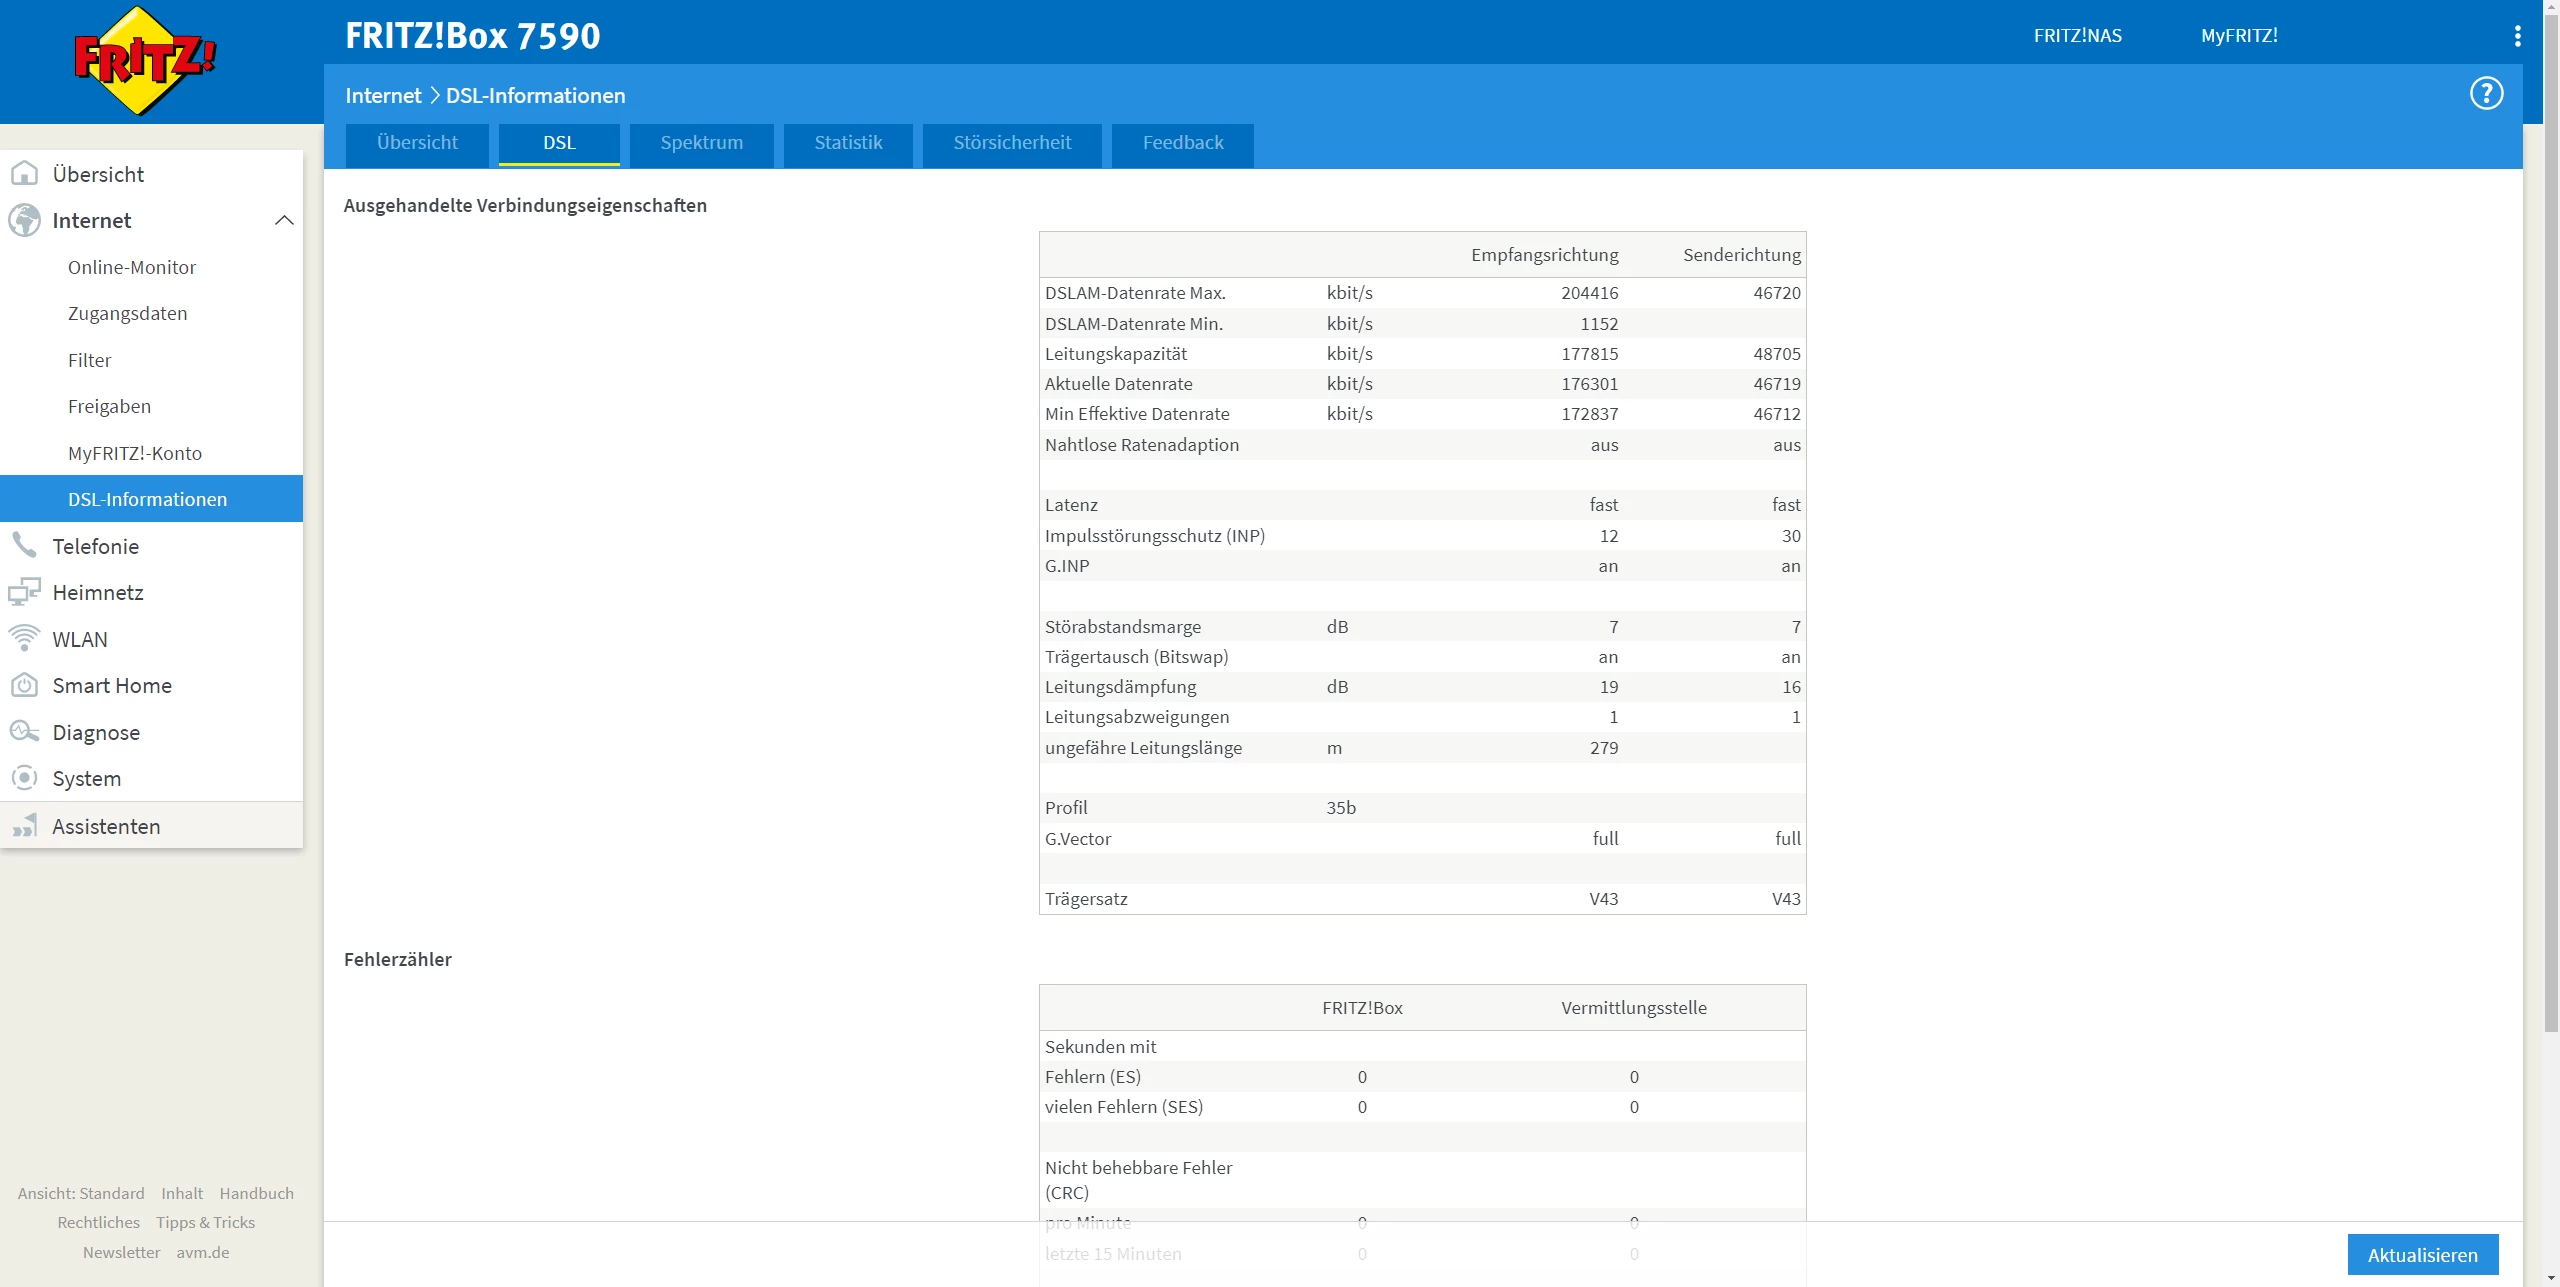Open the MyFRITZ! header link
Viewport: 2560px width, 1287px height.
tap(2238, 36)
